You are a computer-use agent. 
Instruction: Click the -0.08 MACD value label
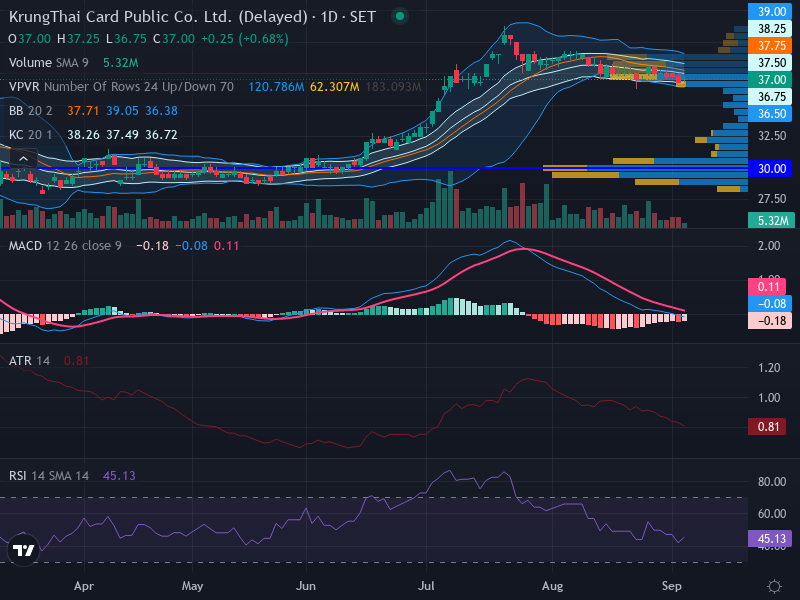pyautogui.click(x=770, y=304)
